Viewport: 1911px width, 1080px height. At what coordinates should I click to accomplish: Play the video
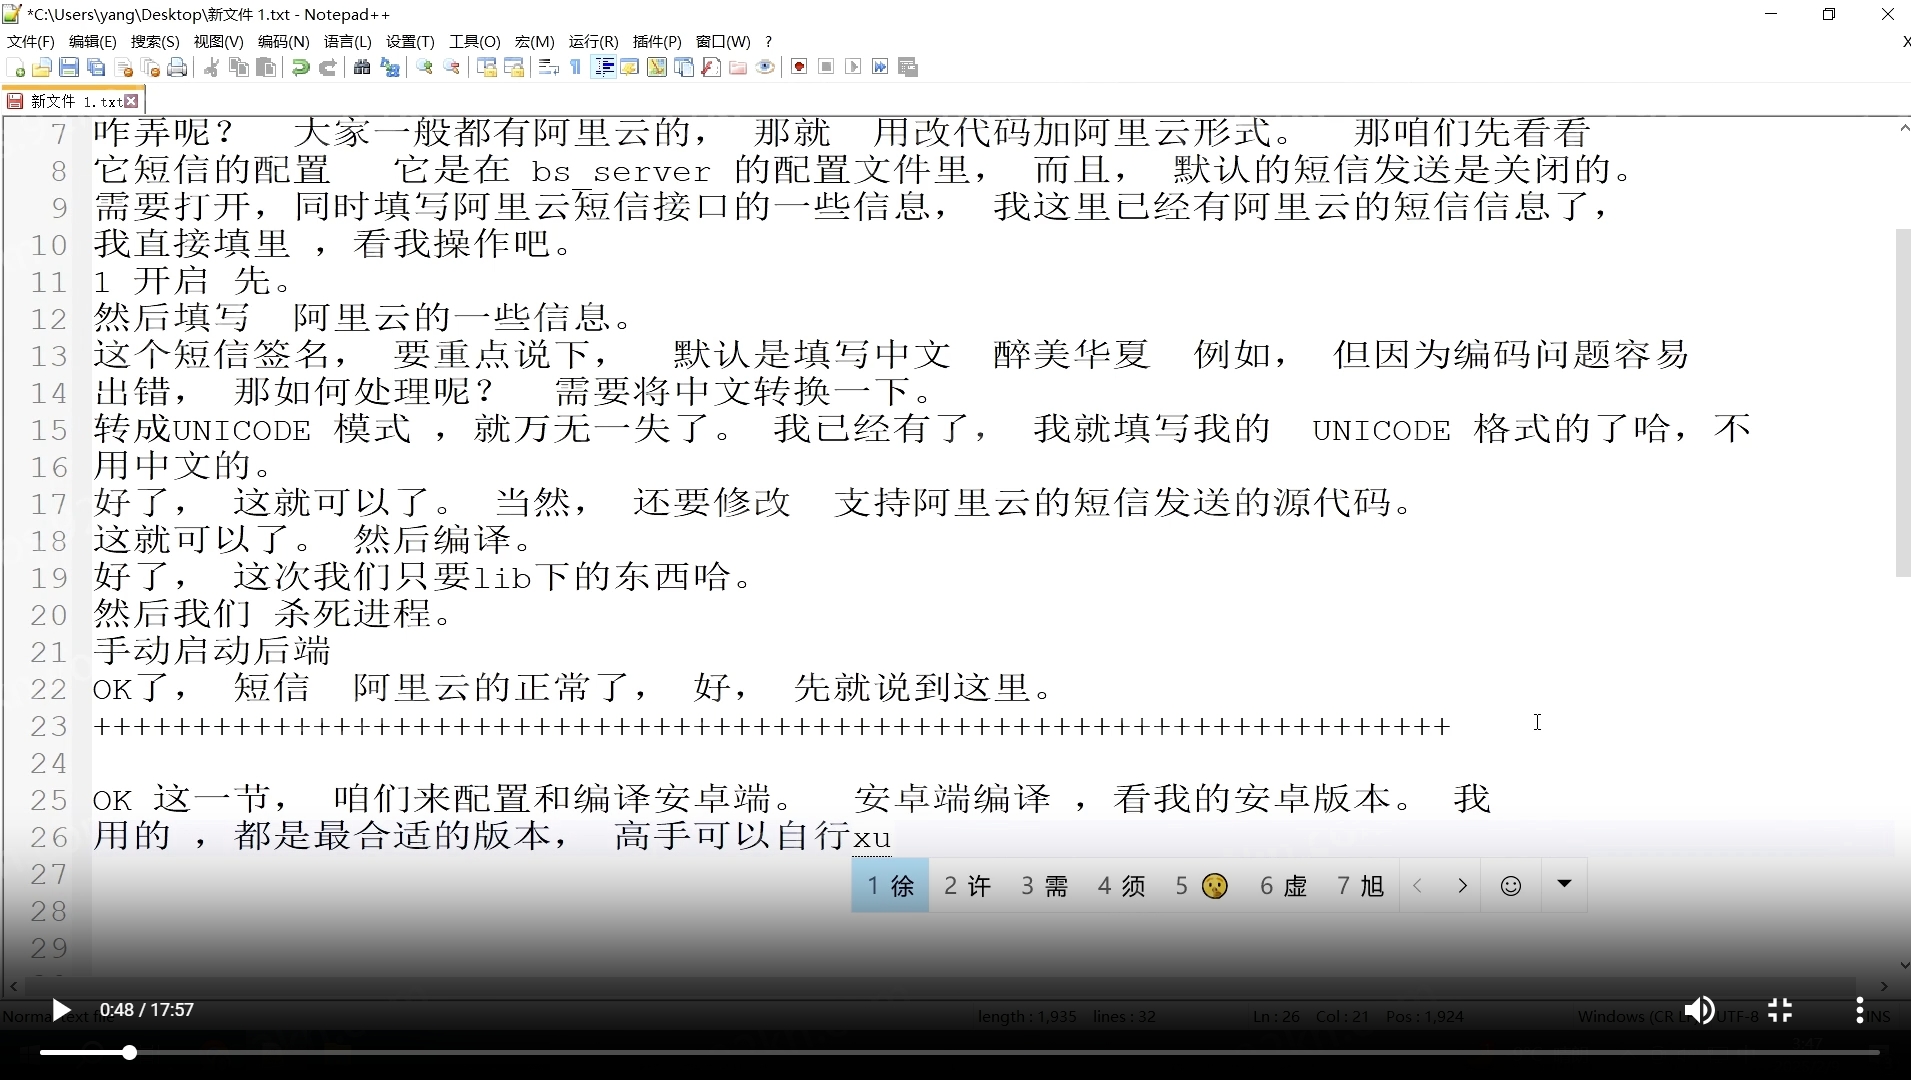(61, 1010)
